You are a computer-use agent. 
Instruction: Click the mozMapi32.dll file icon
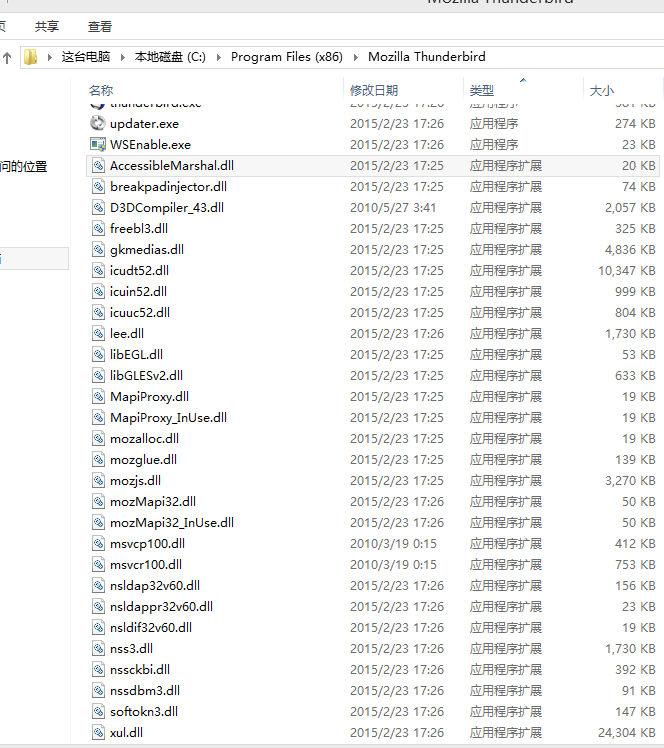(98, 501)
